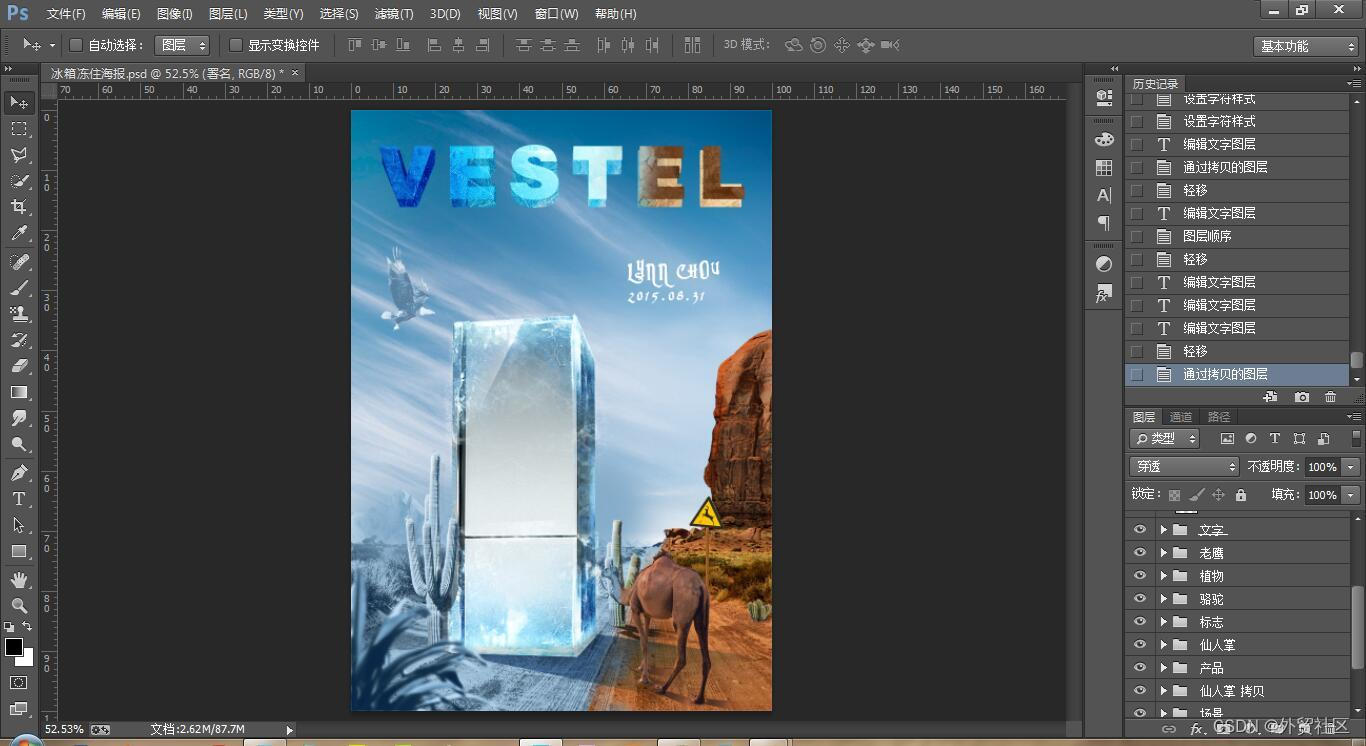This screenshot has height=746, width=1366.
Task: Open the Styles fx panel icon
Action: (x=1104, y=294)
